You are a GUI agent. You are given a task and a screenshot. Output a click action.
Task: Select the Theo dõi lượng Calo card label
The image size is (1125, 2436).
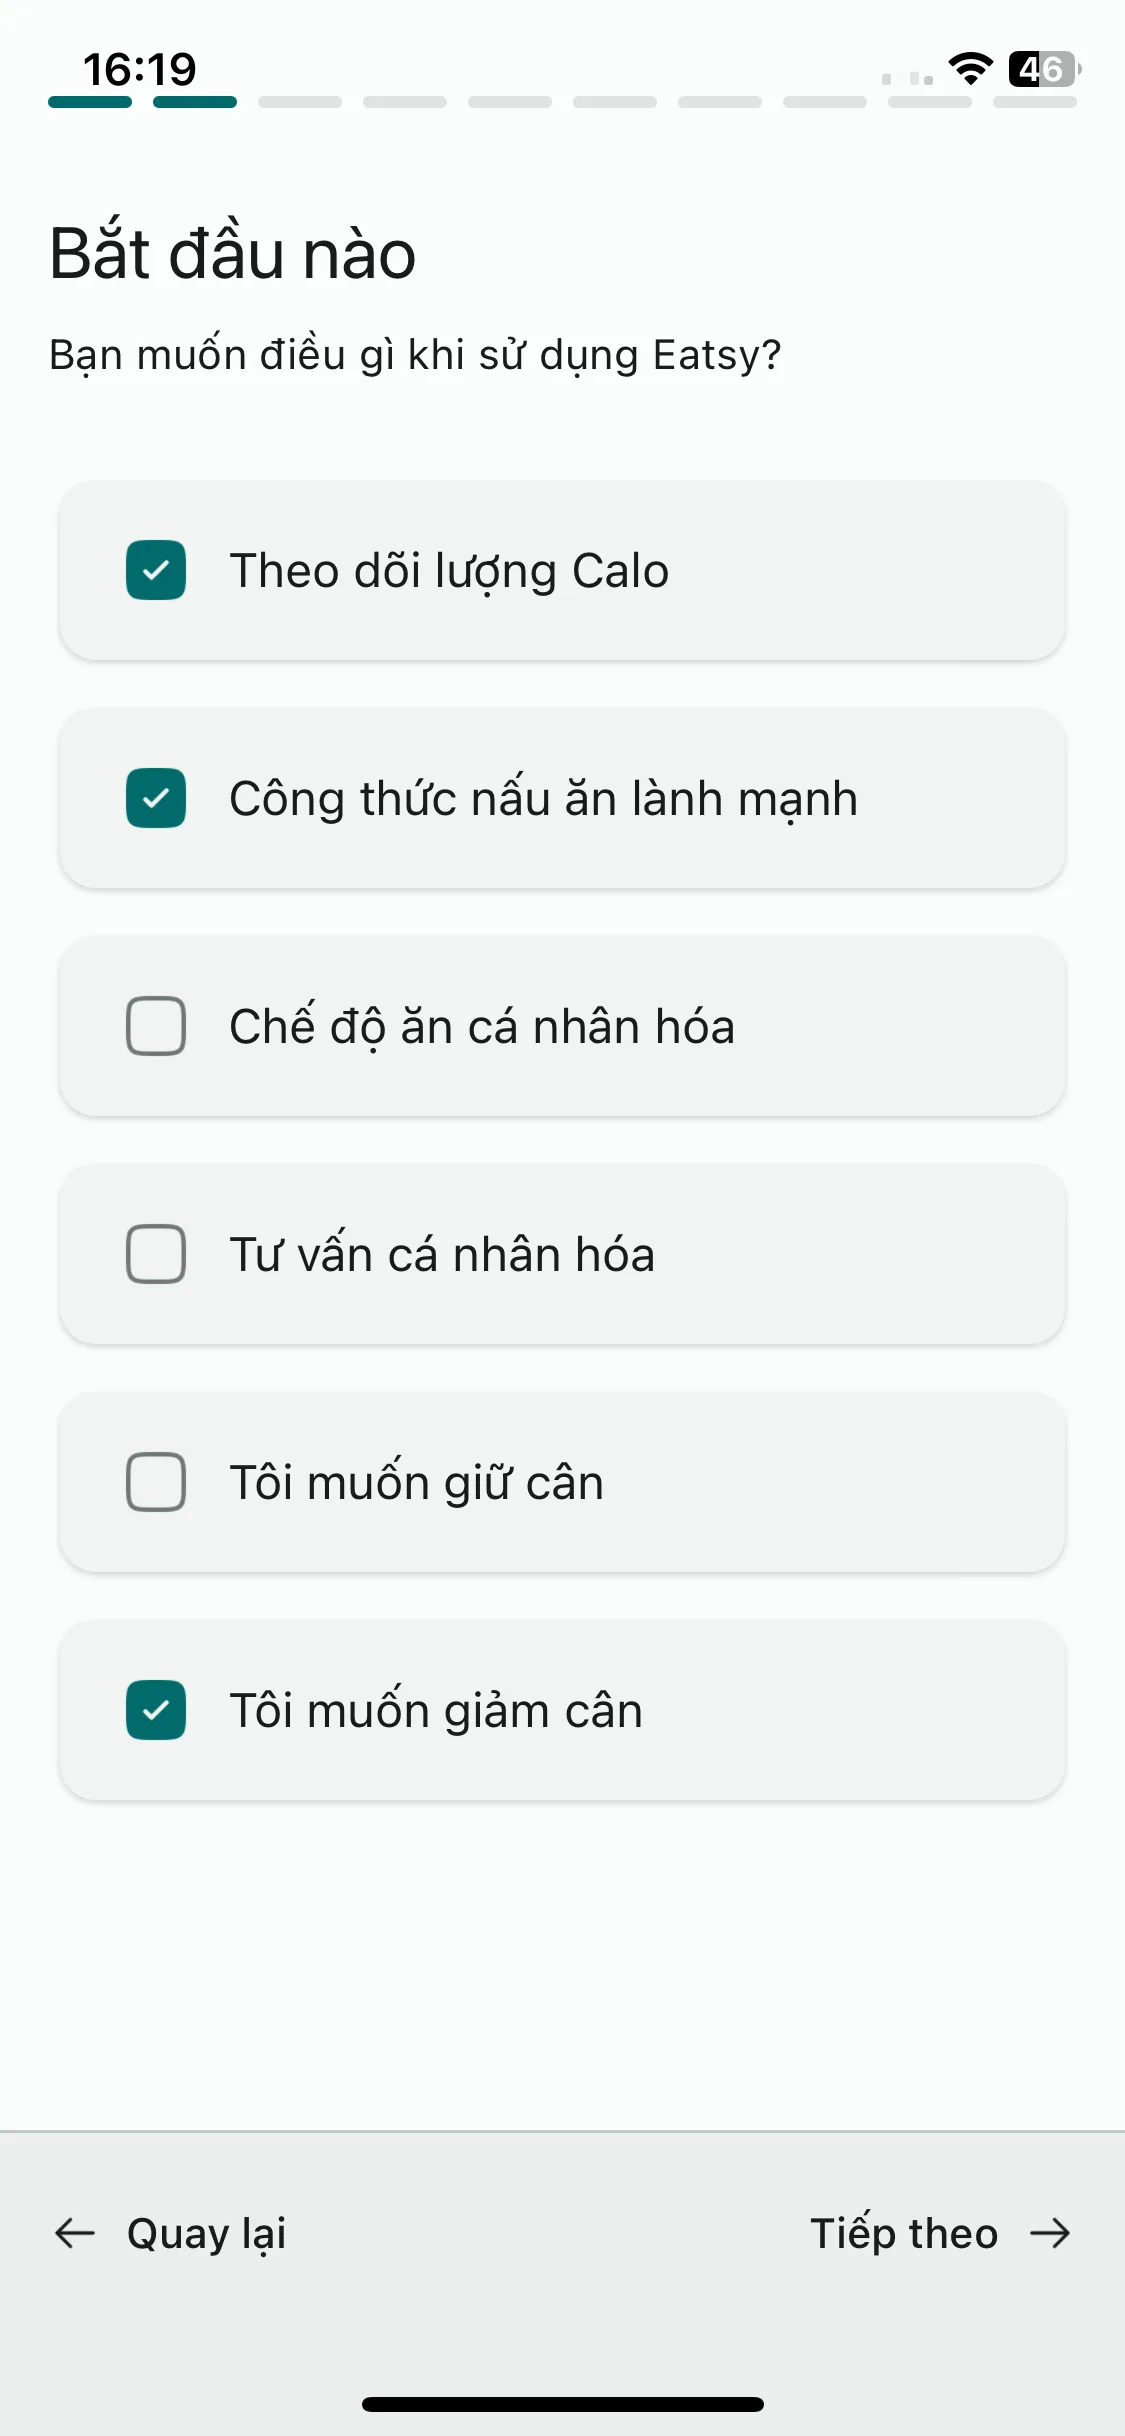pos(449,571)
